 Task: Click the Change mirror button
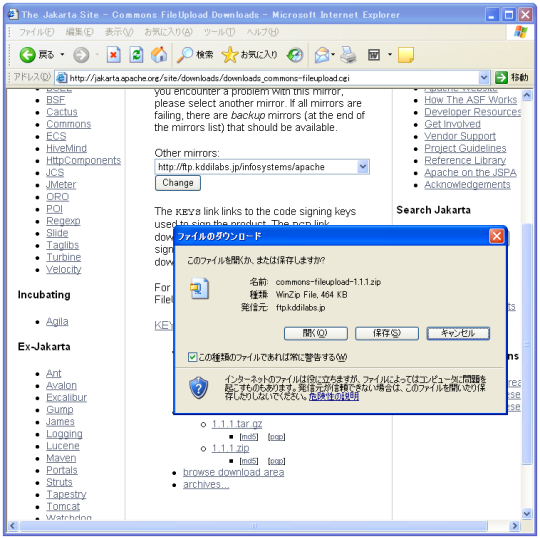coord(178,183)
